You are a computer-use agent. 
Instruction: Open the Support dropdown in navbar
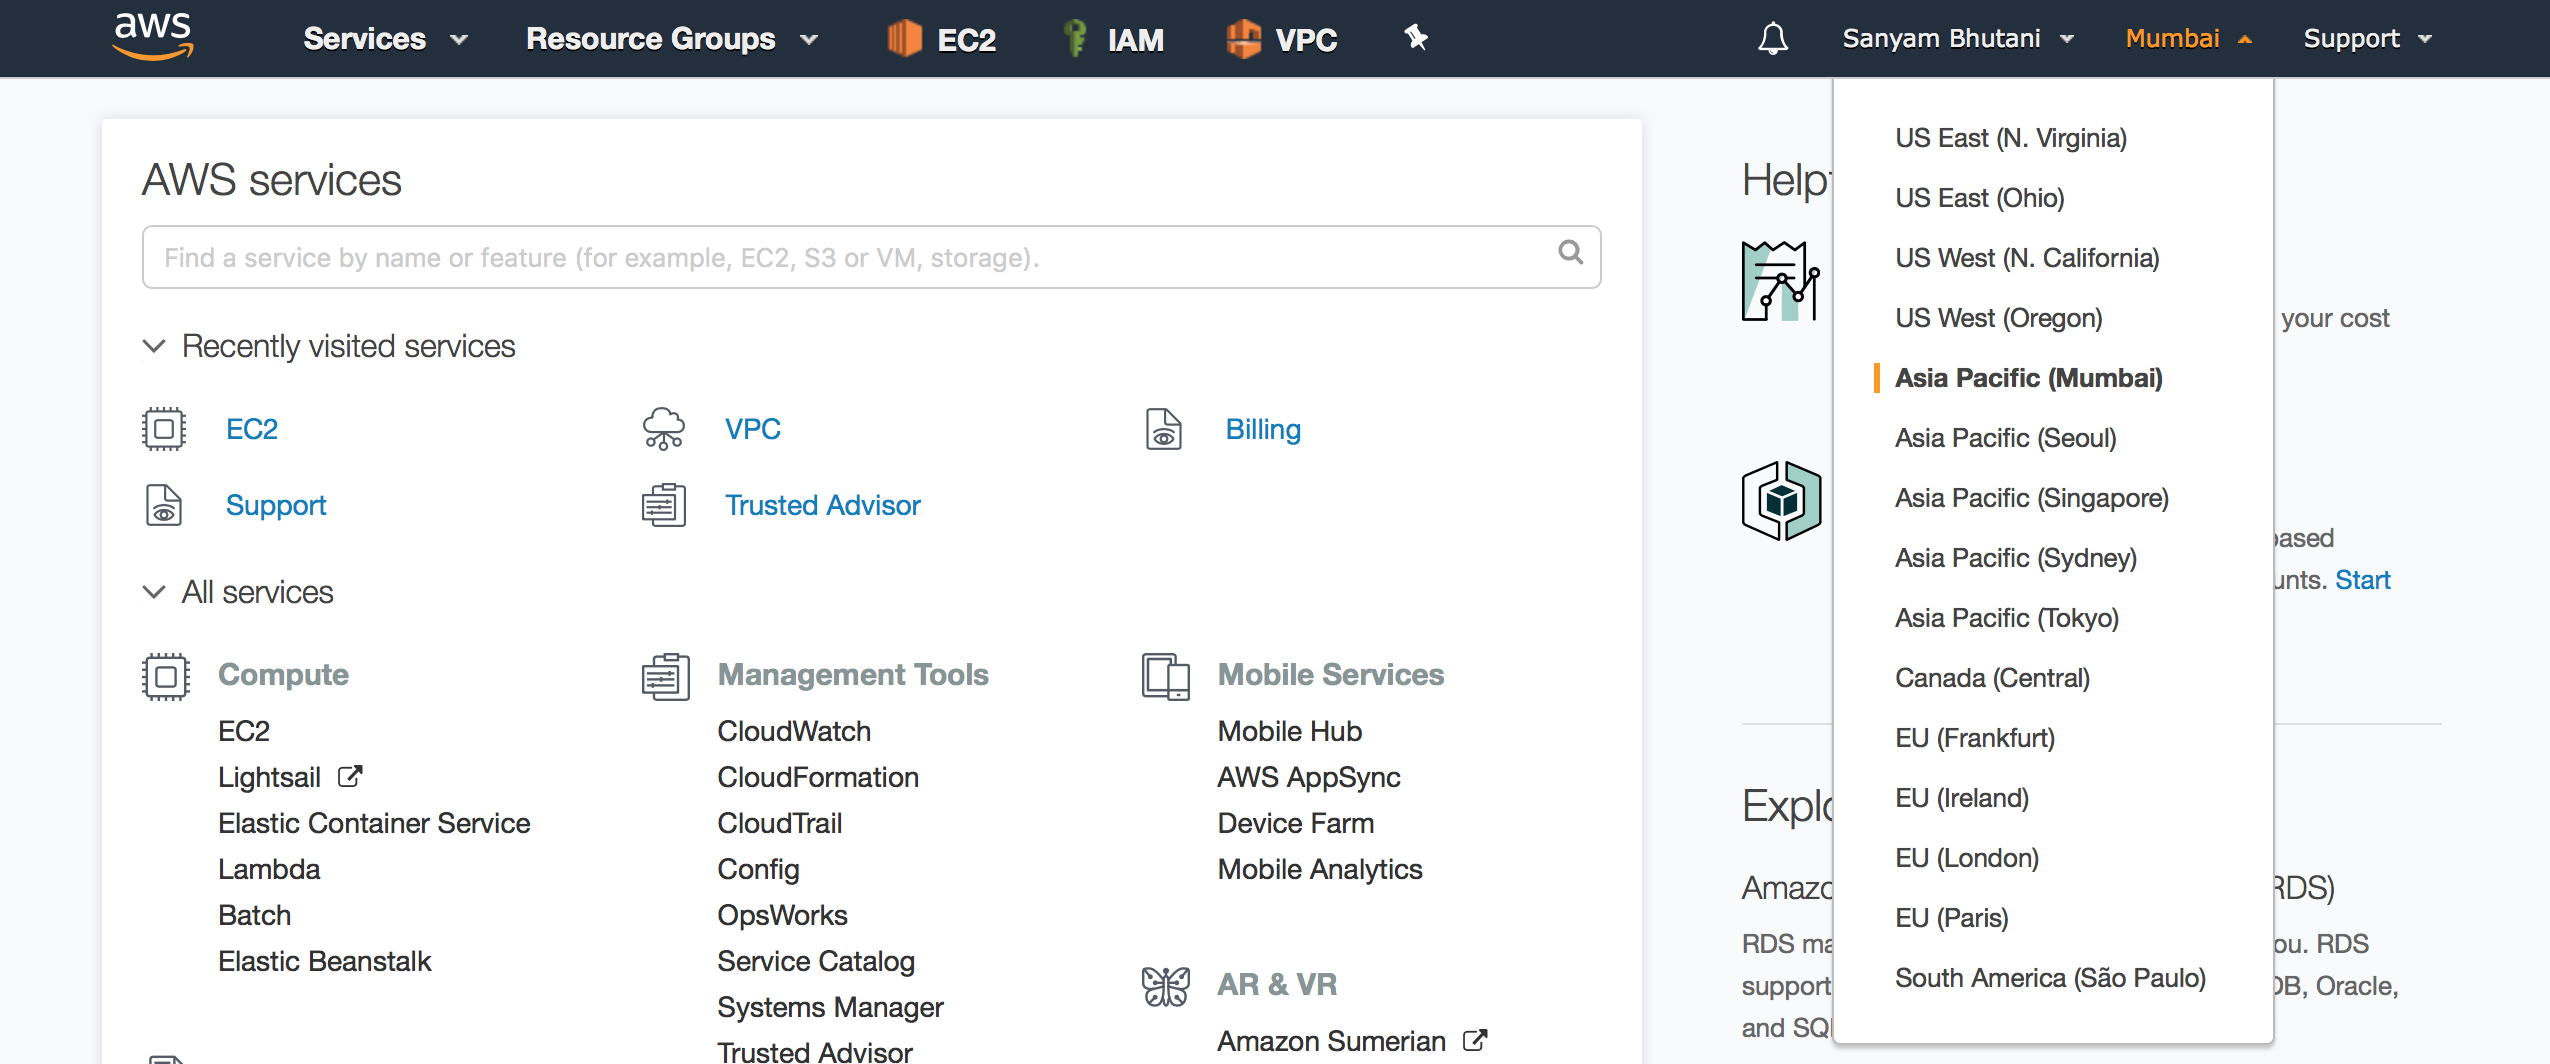coord(2367,39)
